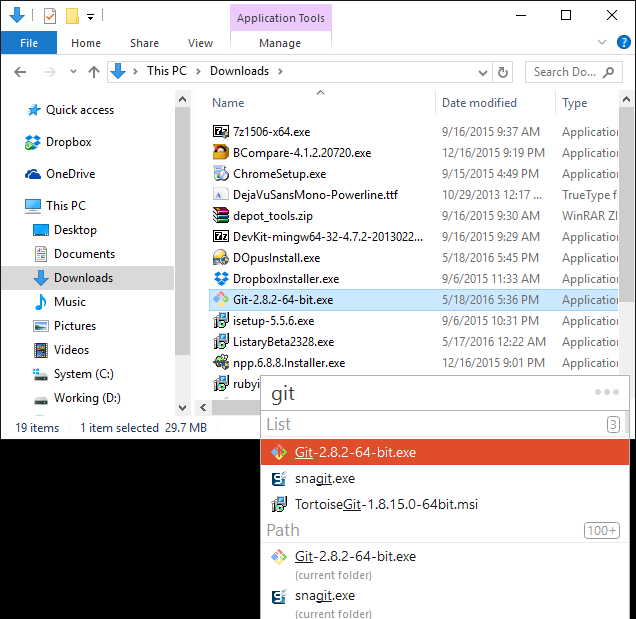Open the Recent locations dropdown arrow
This screenshot has height=619, width=636.
tap(73, 71)
